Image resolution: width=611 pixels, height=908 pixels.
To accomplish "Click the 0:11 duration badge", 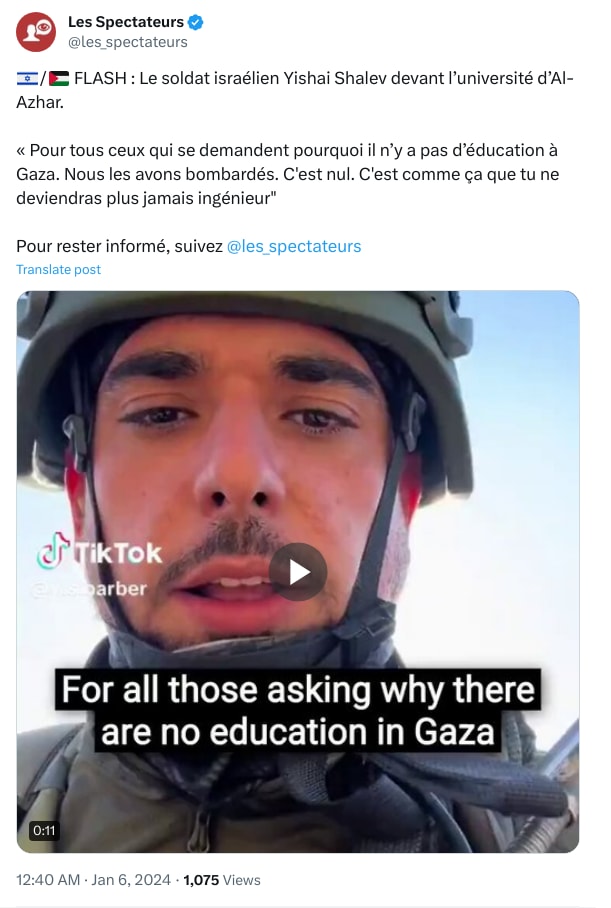I will [x=44, y=830].
